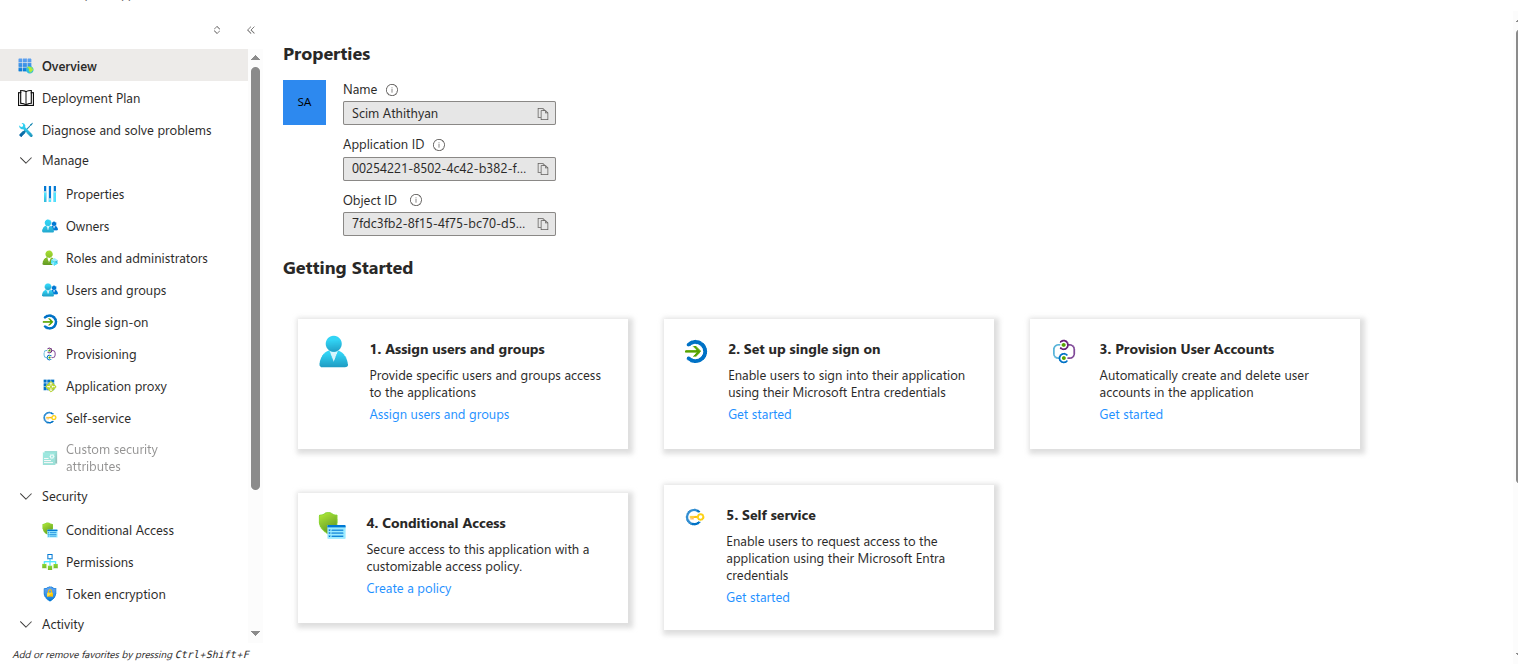Viewport: 1518px width, 664px height.
Task: Click the Provision User Accounts card icon
Action: 1064,351
